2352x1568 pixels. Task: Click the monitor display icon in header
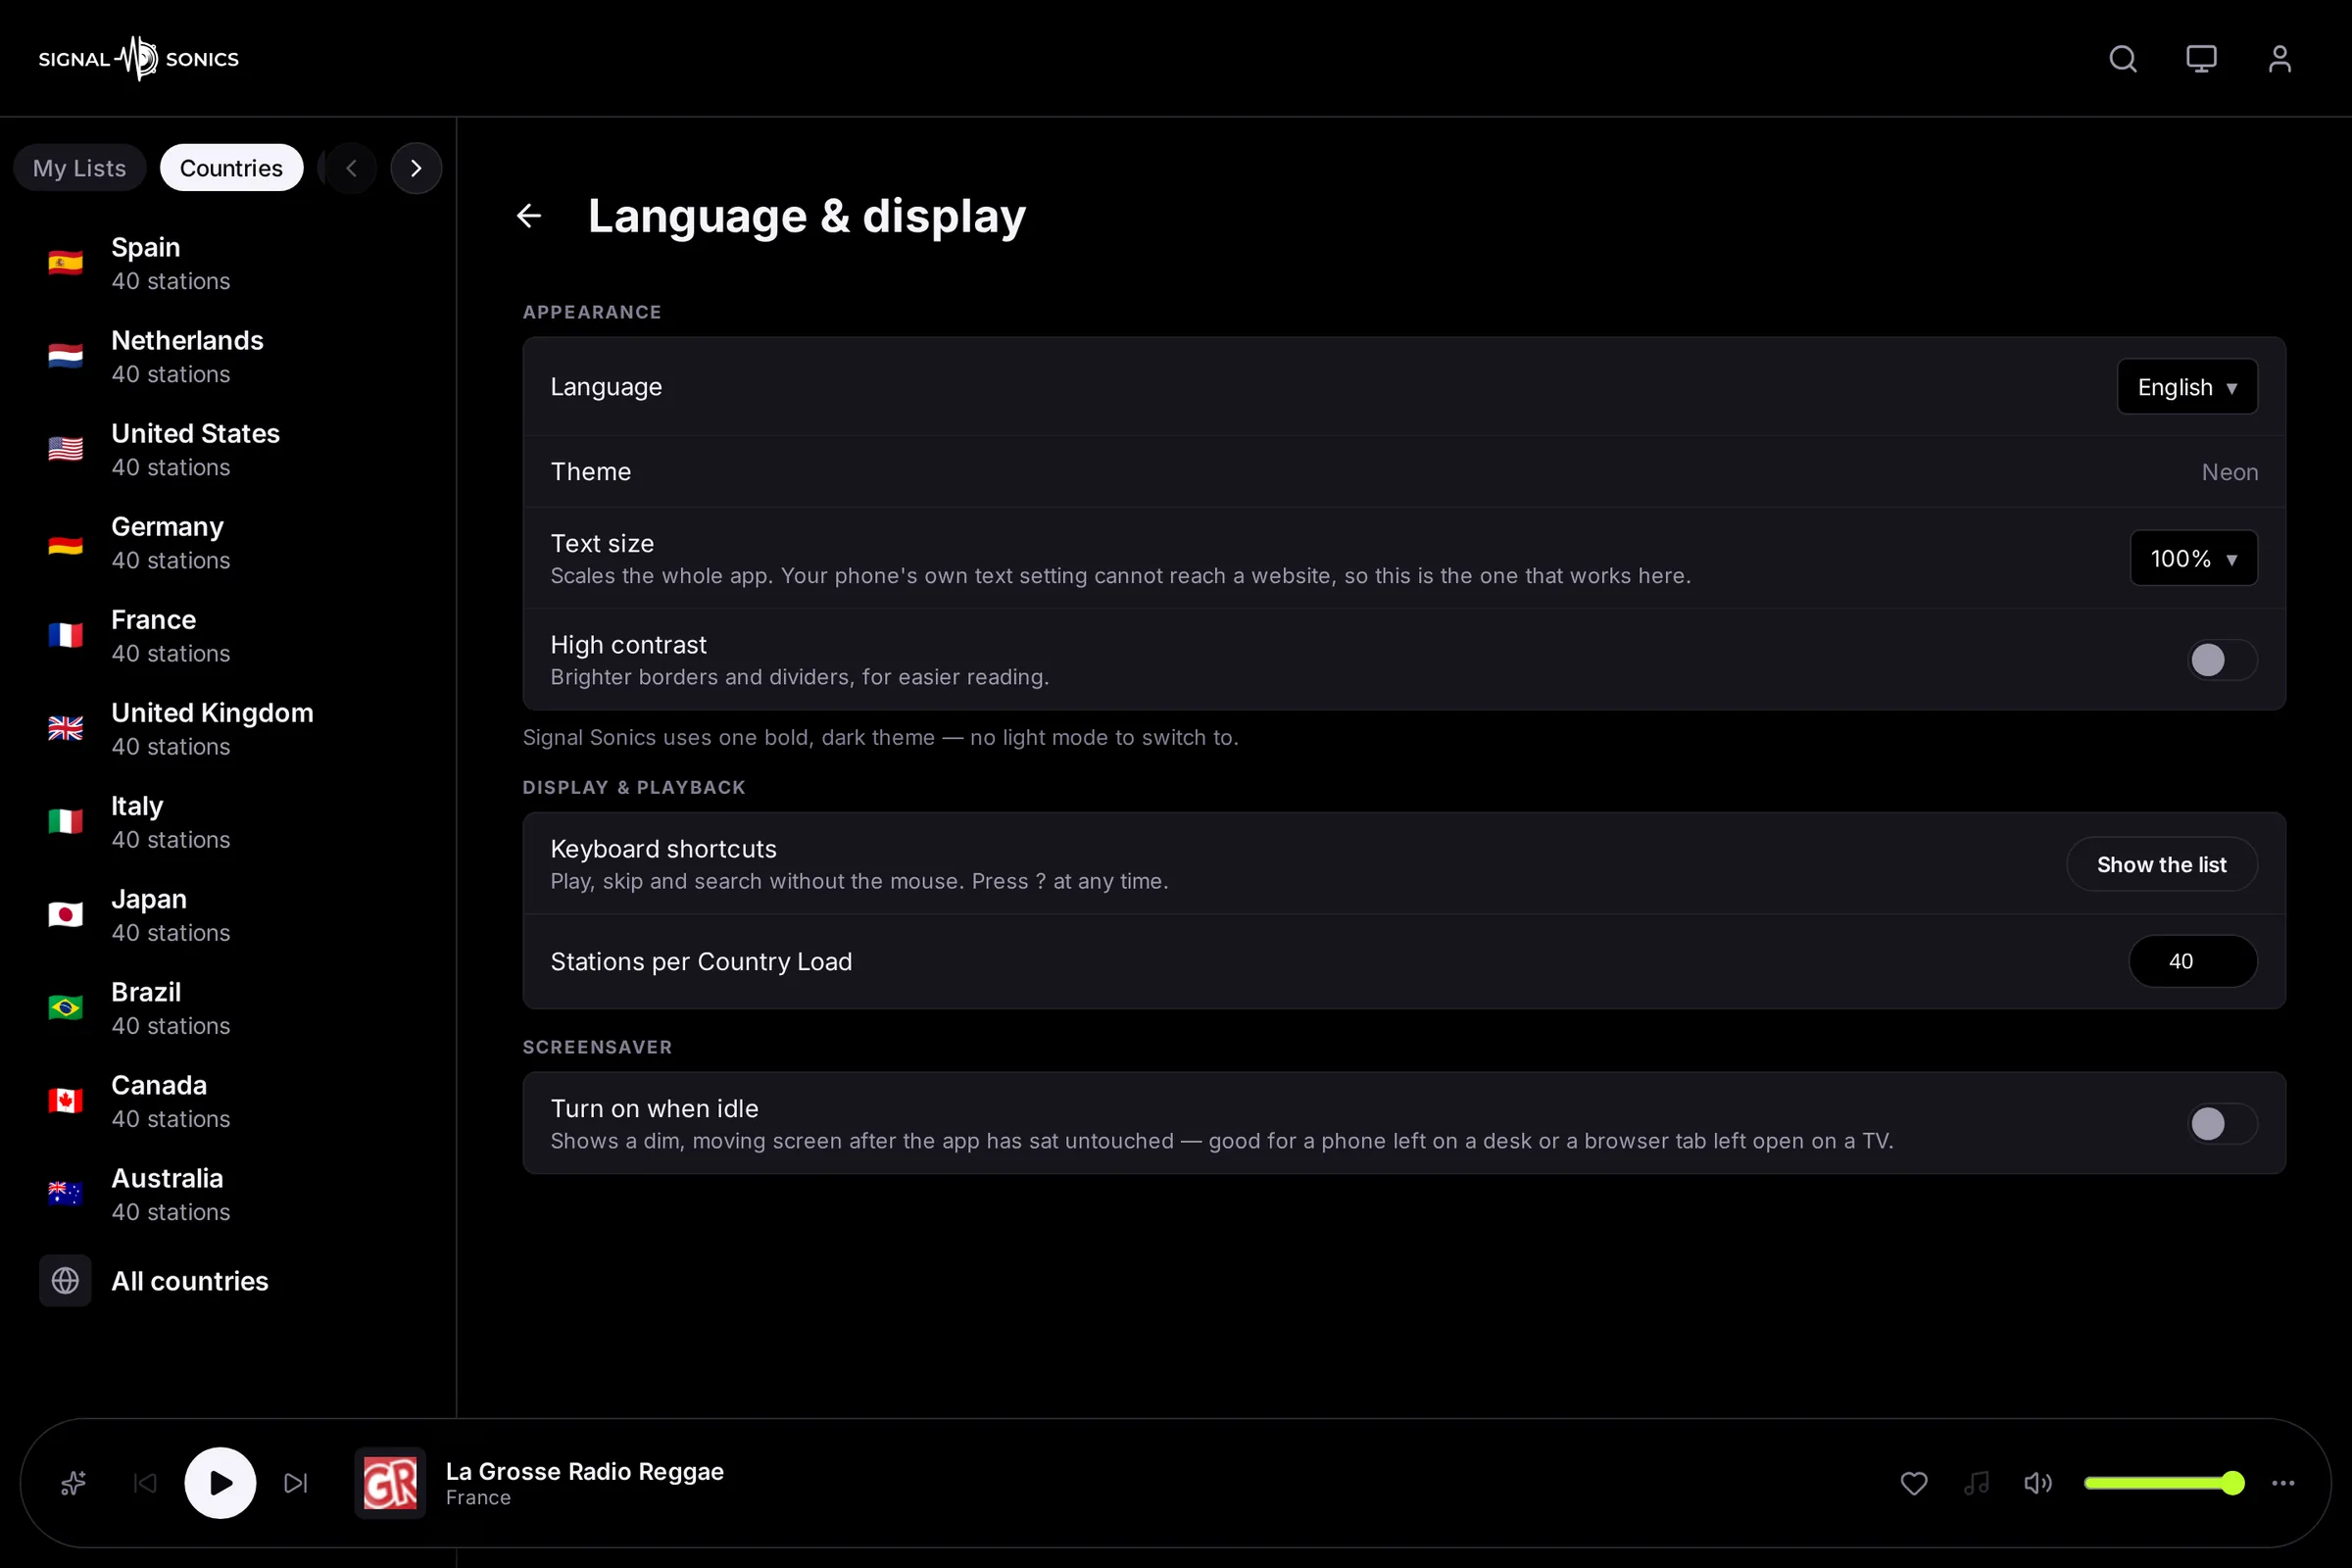[2201, 59]
